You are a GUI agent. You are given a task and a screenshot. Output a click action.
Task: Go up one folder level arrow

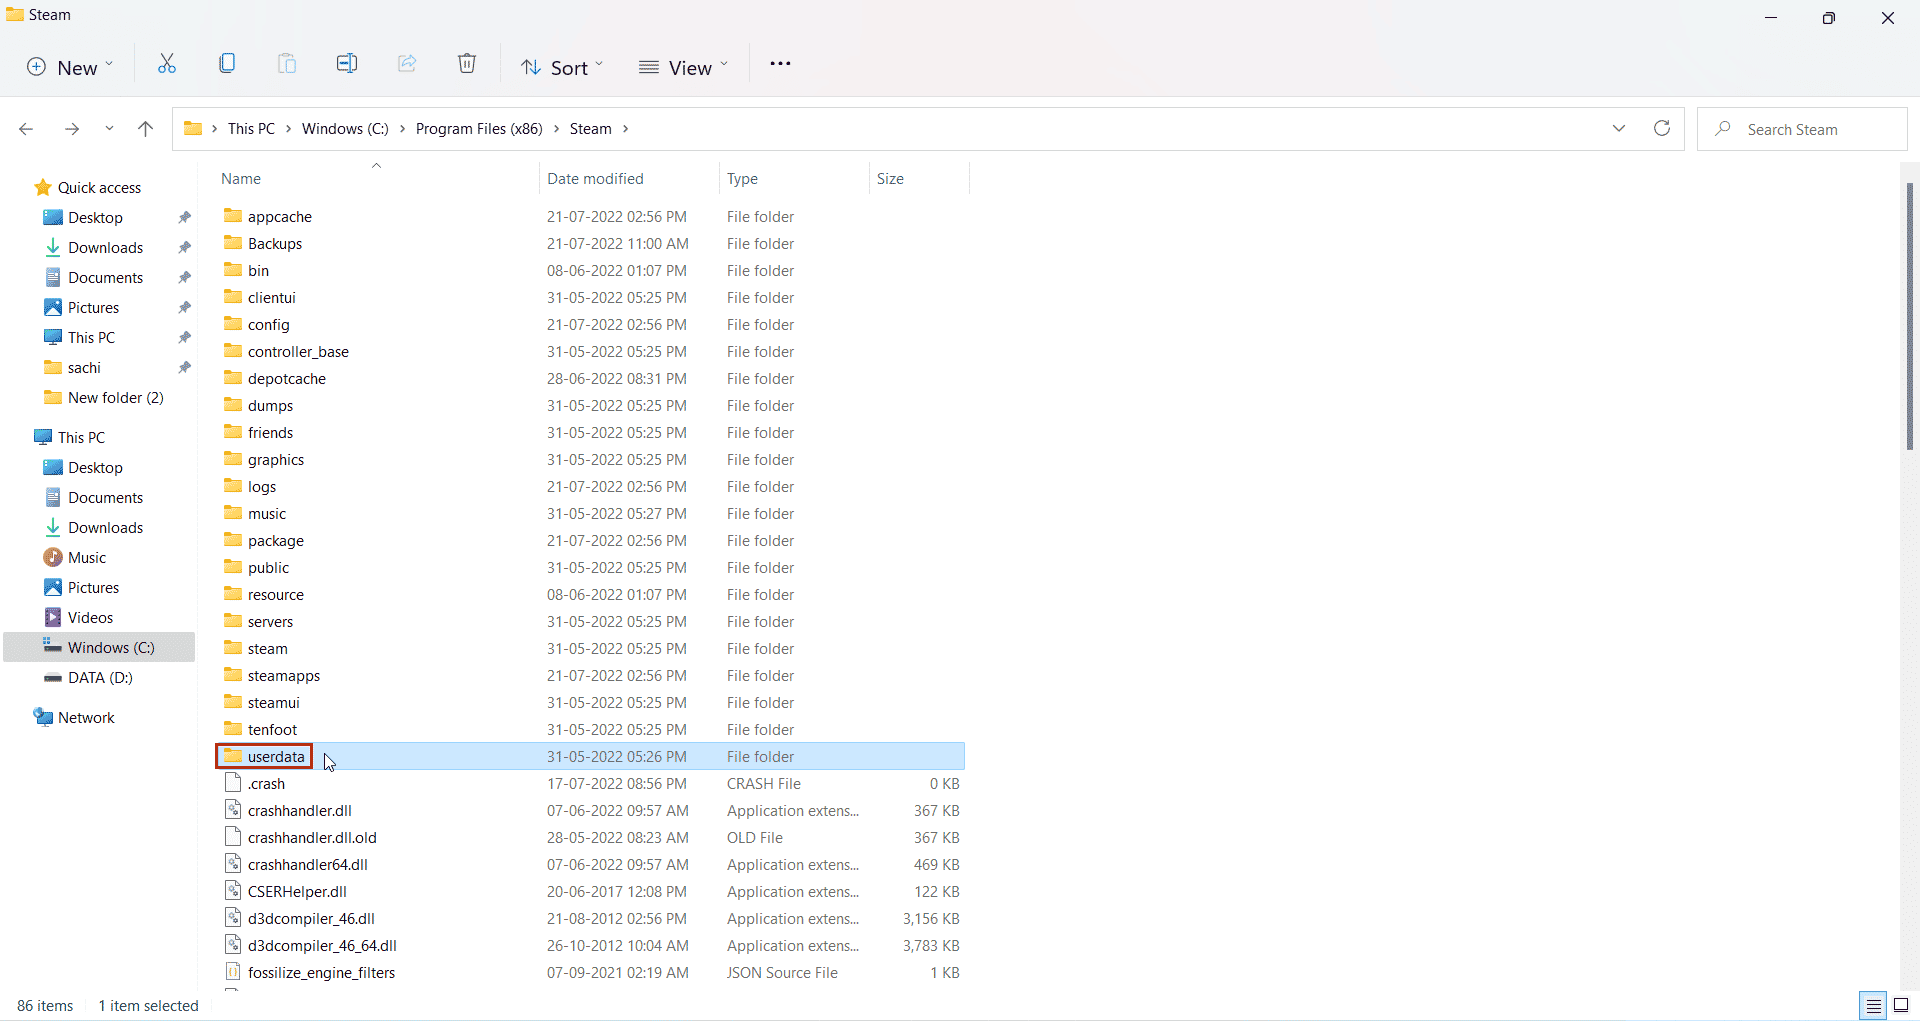point(145,129)
